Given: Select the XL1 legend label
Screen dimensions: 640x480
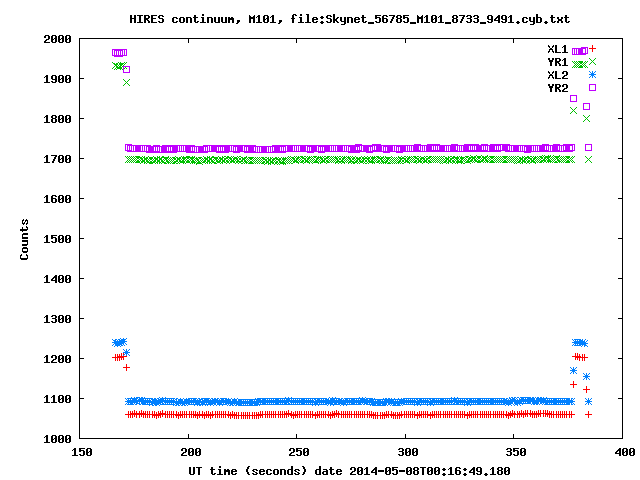Looking at the screenshot, I should coord(557,49).
